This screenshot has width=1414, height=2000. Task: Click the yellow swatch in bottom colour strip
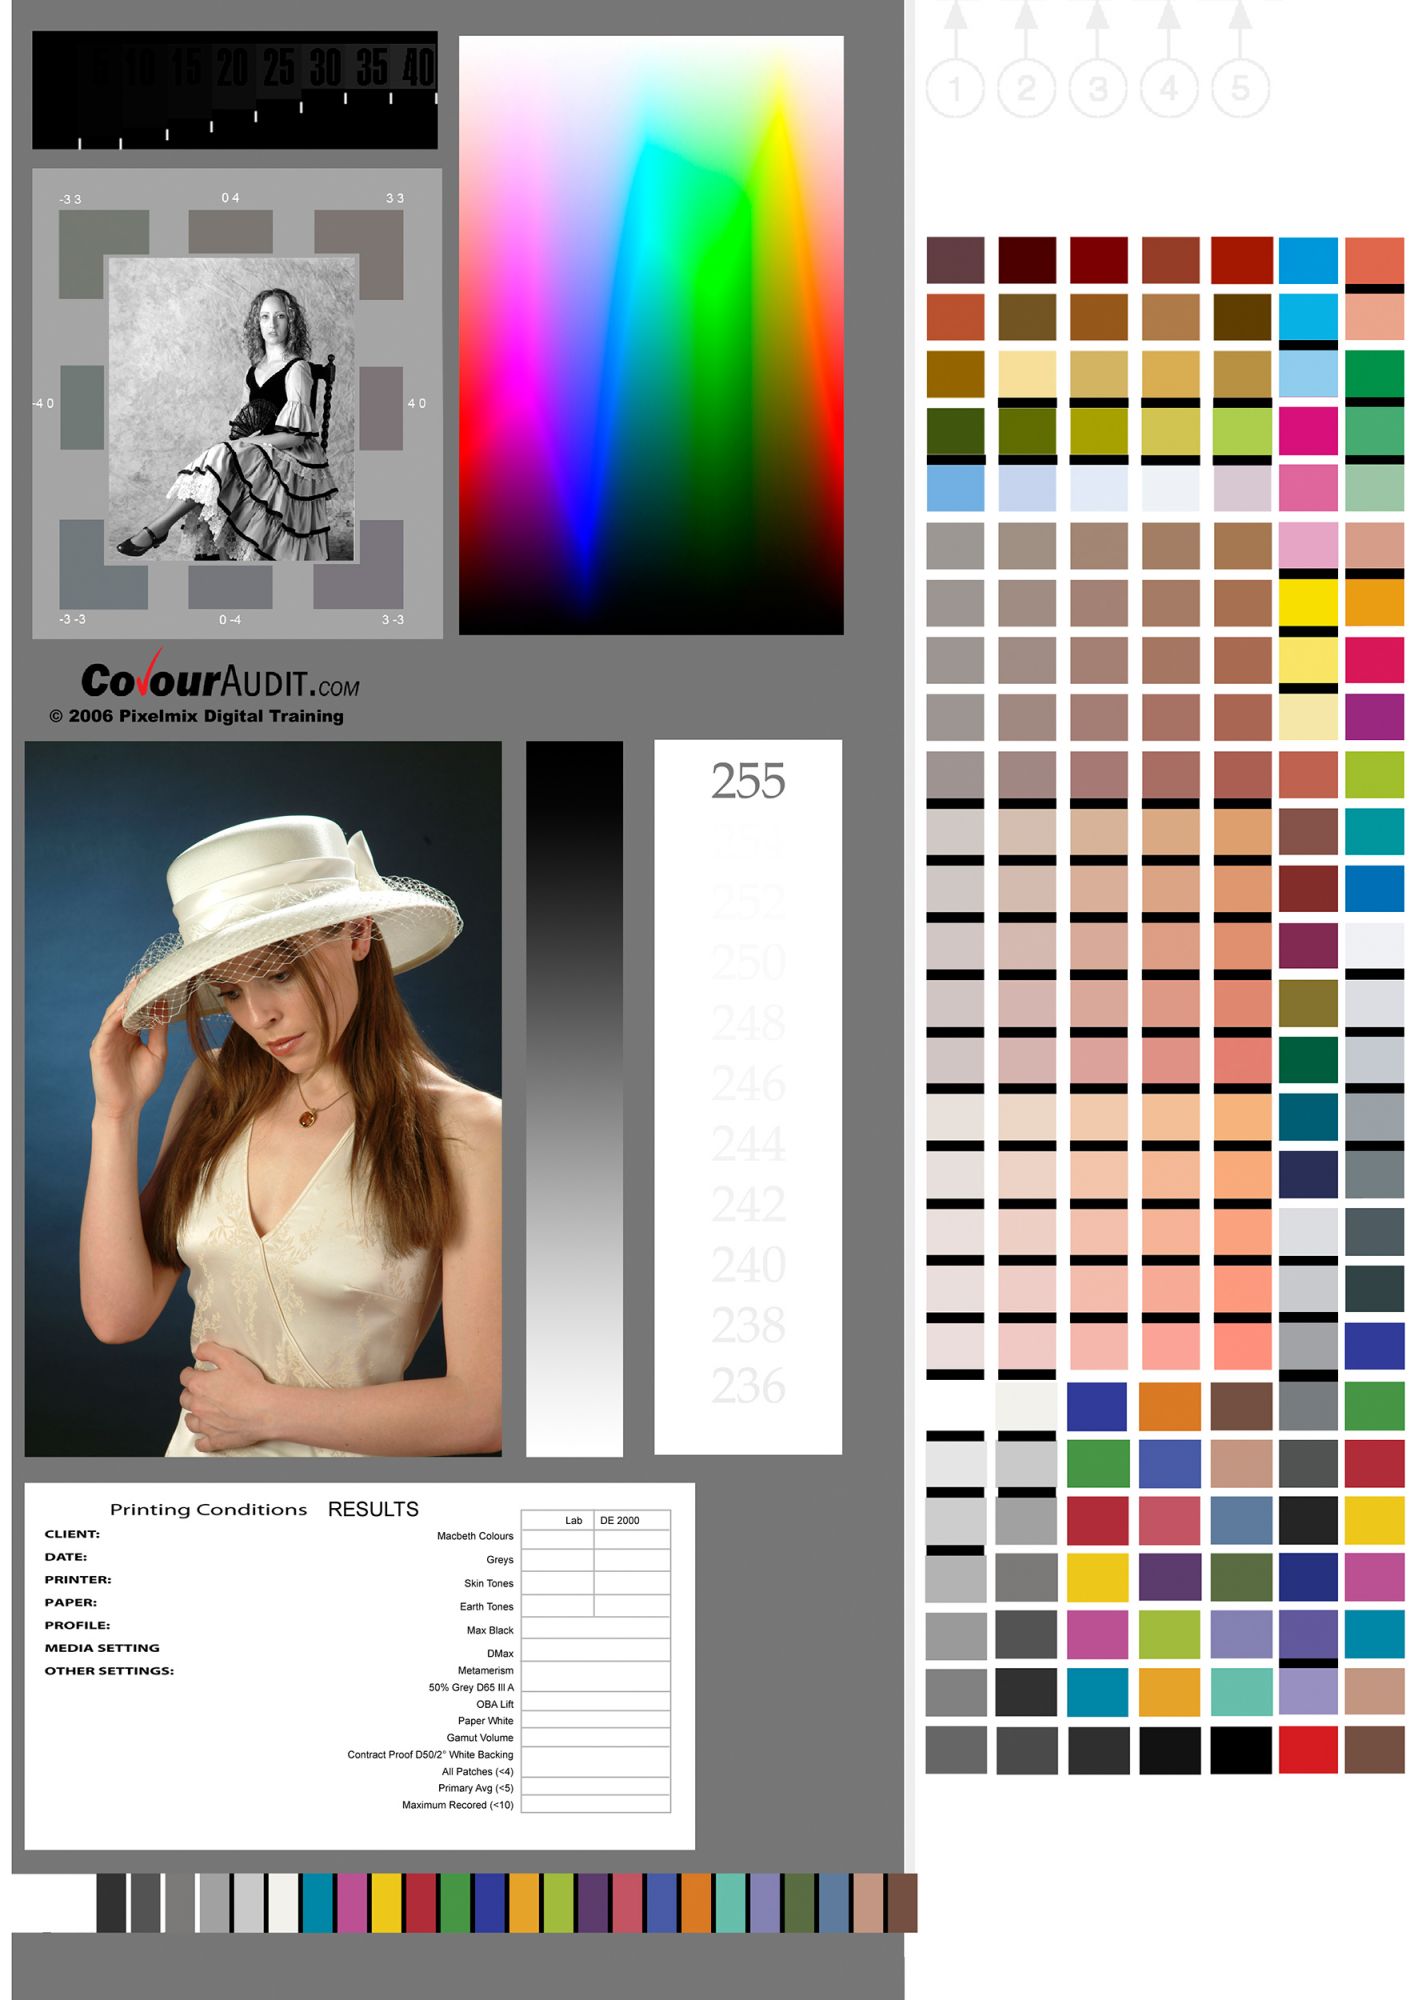tap(386, 1903)
